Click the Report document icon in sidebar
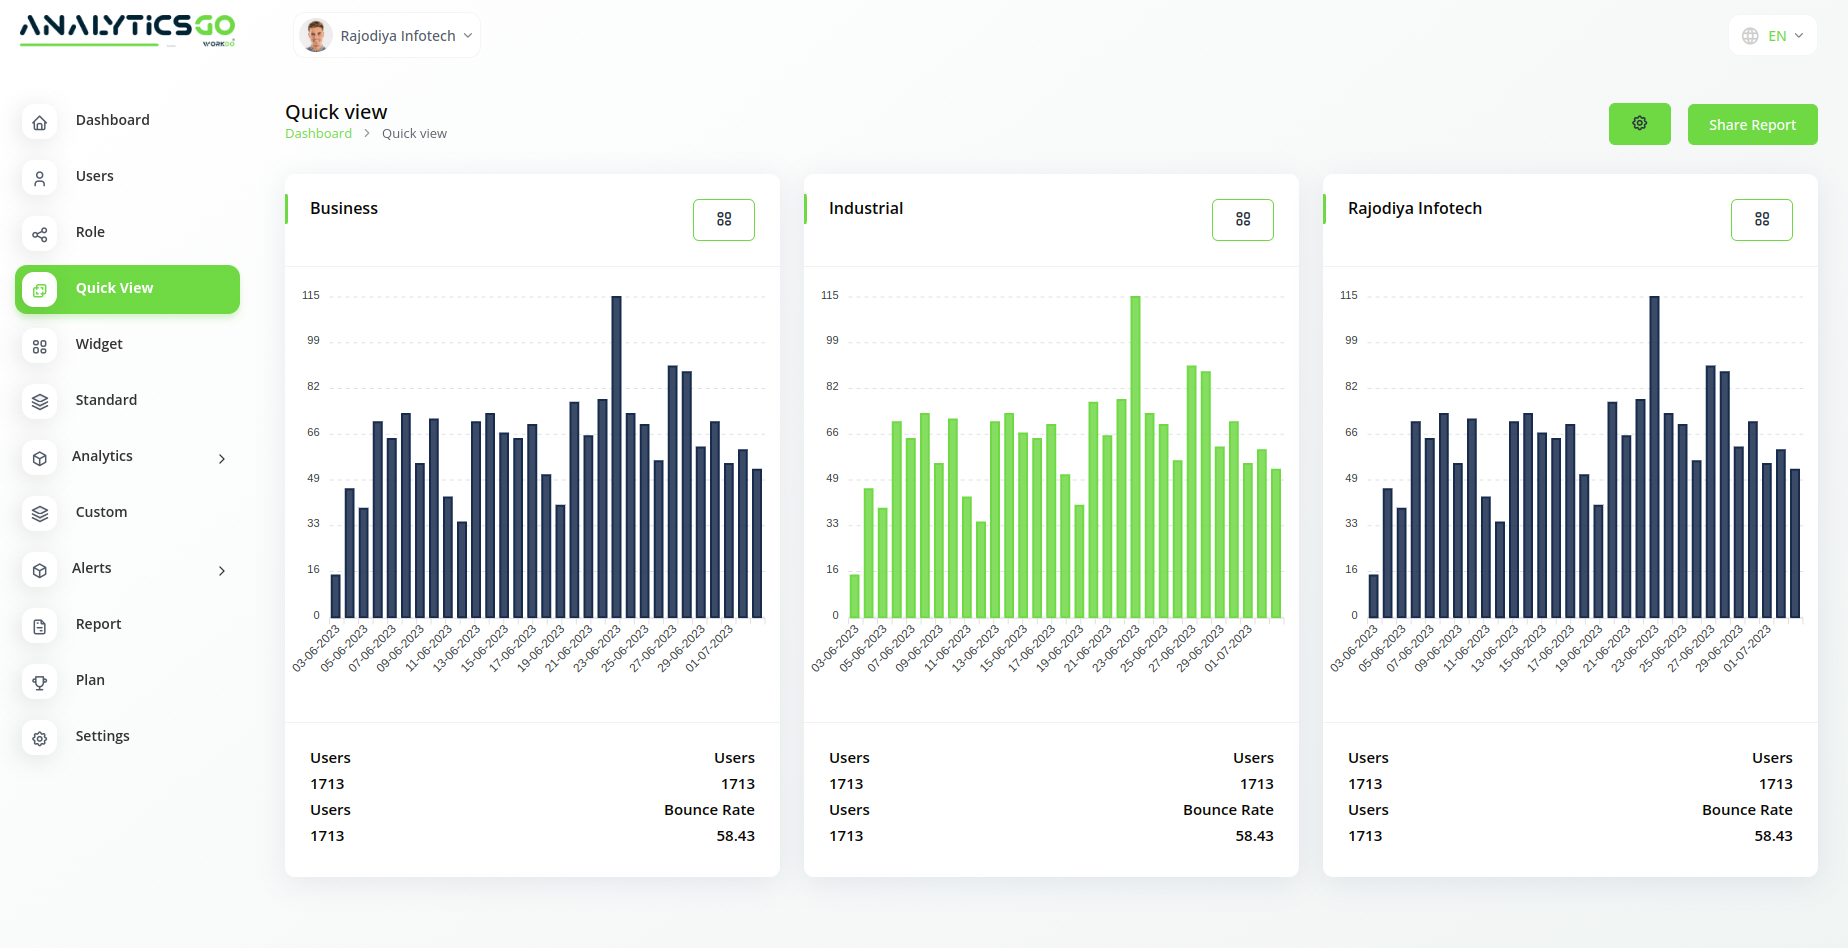This screenshot has width=1848, height=948. [x=40, y=627]
